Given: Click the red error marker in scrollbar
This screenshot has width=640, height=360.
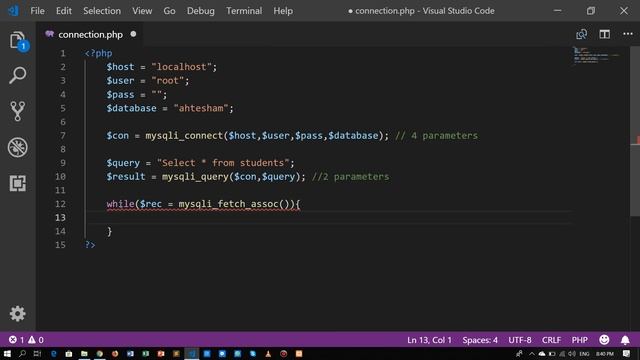Looking at the screenshot, I should pos(638,140).
